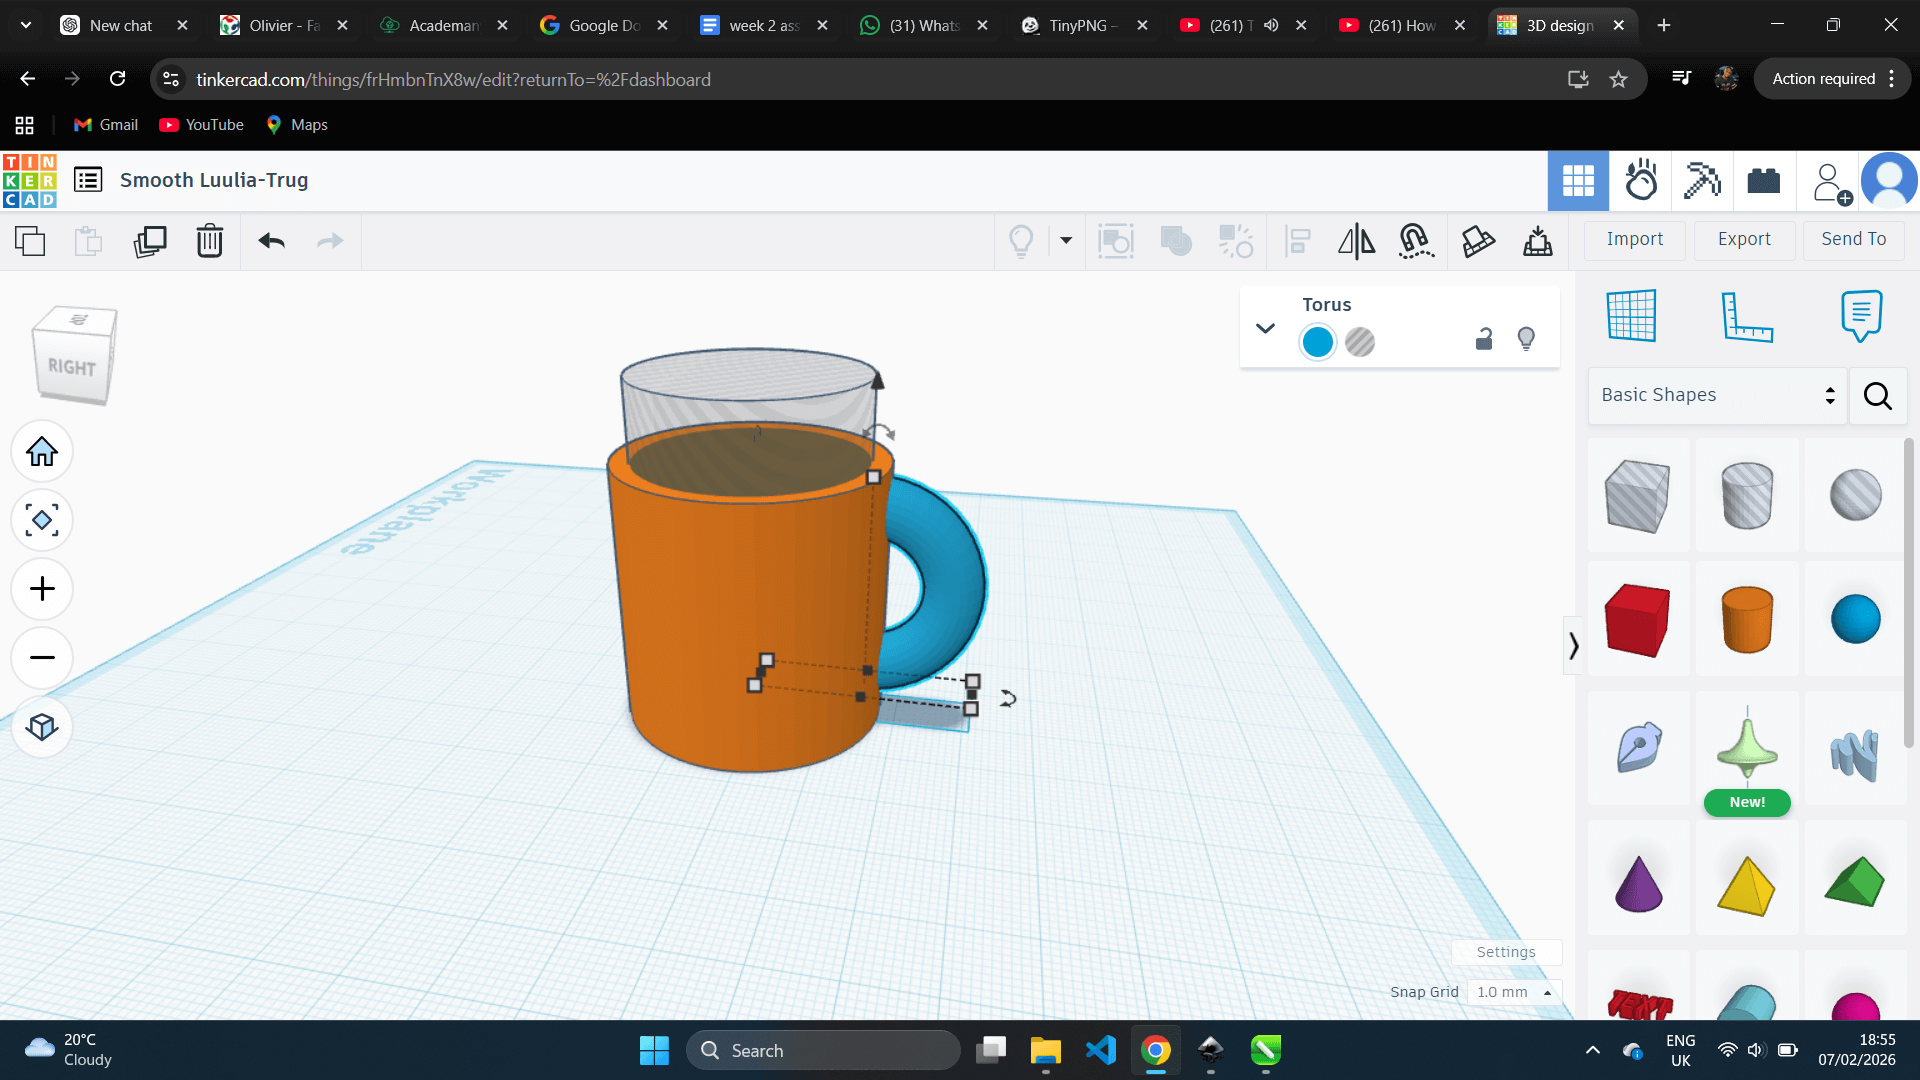Select the blue solid color swatch
This screenshot has width=1920, height=1080.
1318,342
